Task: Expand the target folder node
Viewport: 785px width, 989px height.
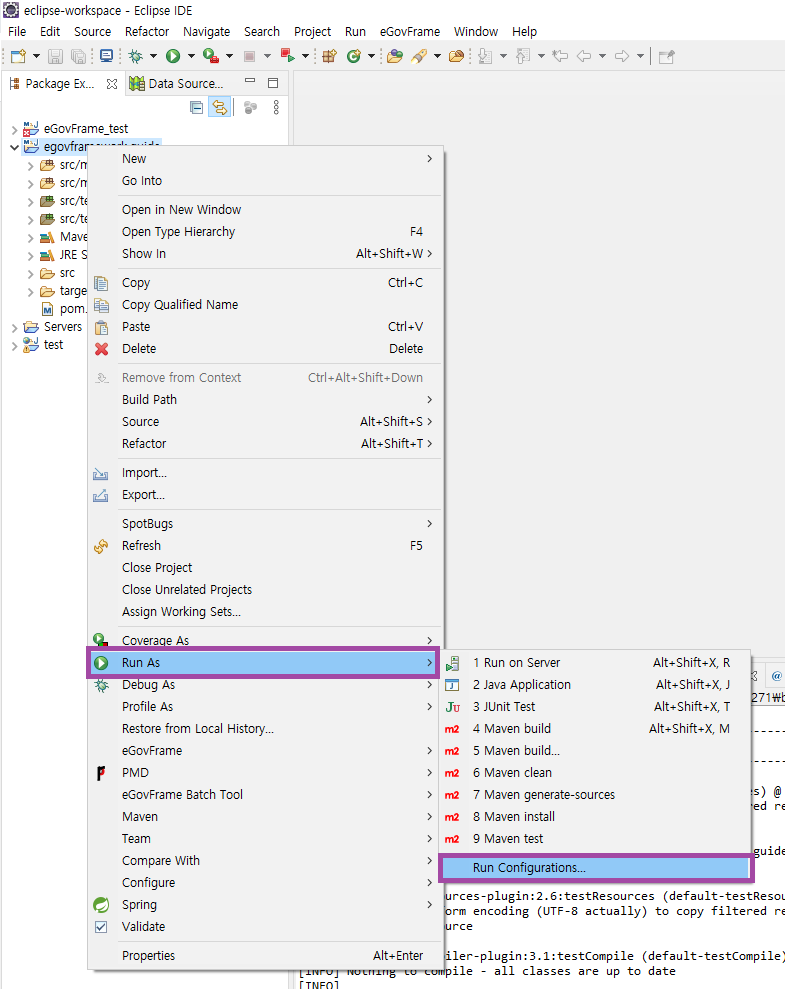Action: (x=30, y=291)
